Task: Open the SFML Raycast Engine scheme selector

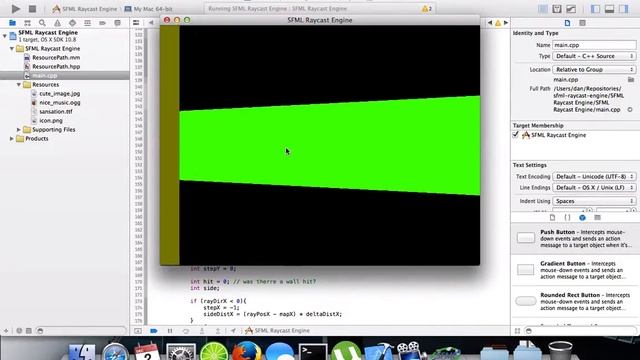Action: coord(85,9)
